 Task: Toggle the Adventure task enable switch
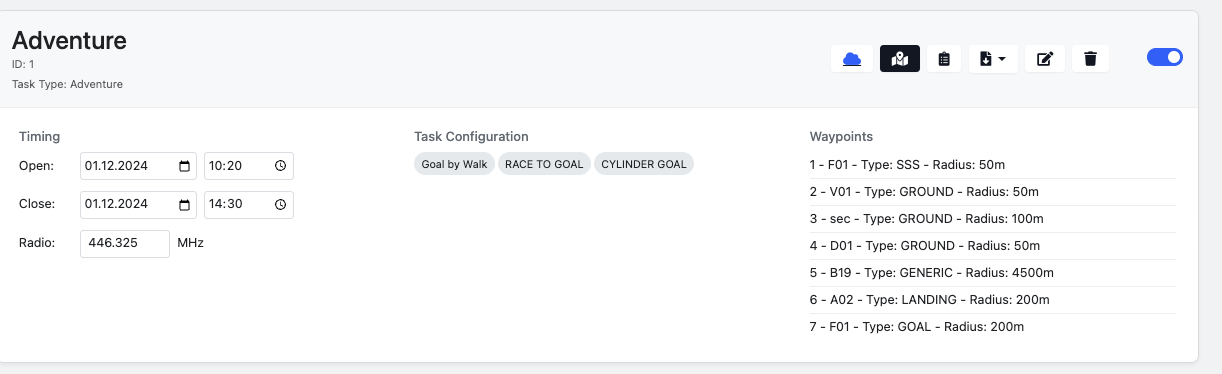point(1165,57)
